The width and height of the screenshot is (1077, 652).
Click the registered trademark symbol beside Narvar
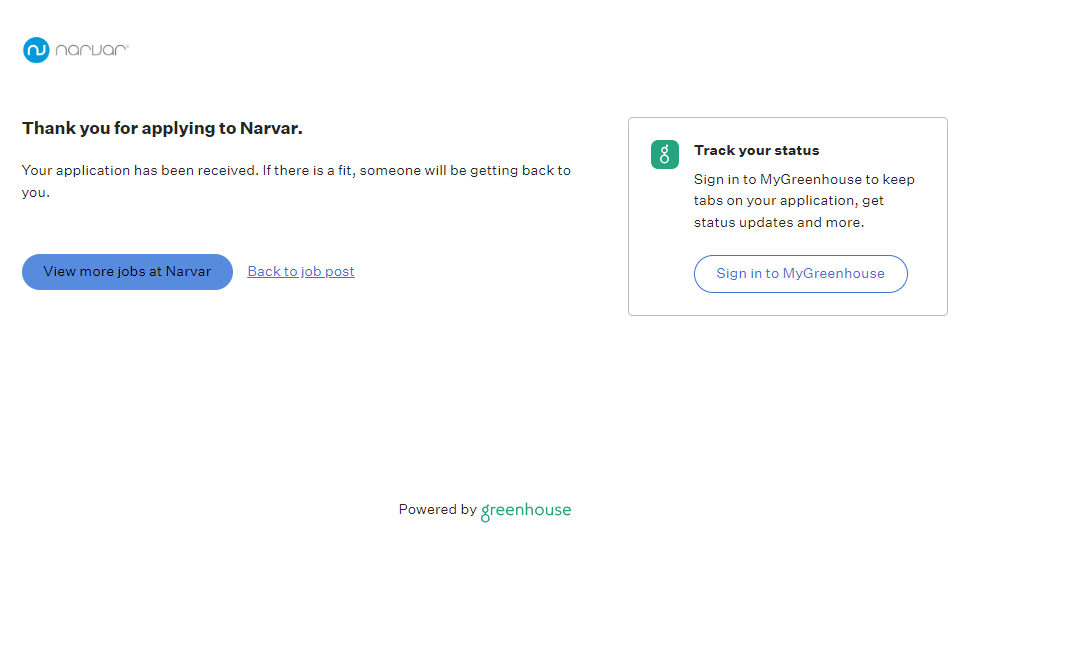click(x=127, y=45)
